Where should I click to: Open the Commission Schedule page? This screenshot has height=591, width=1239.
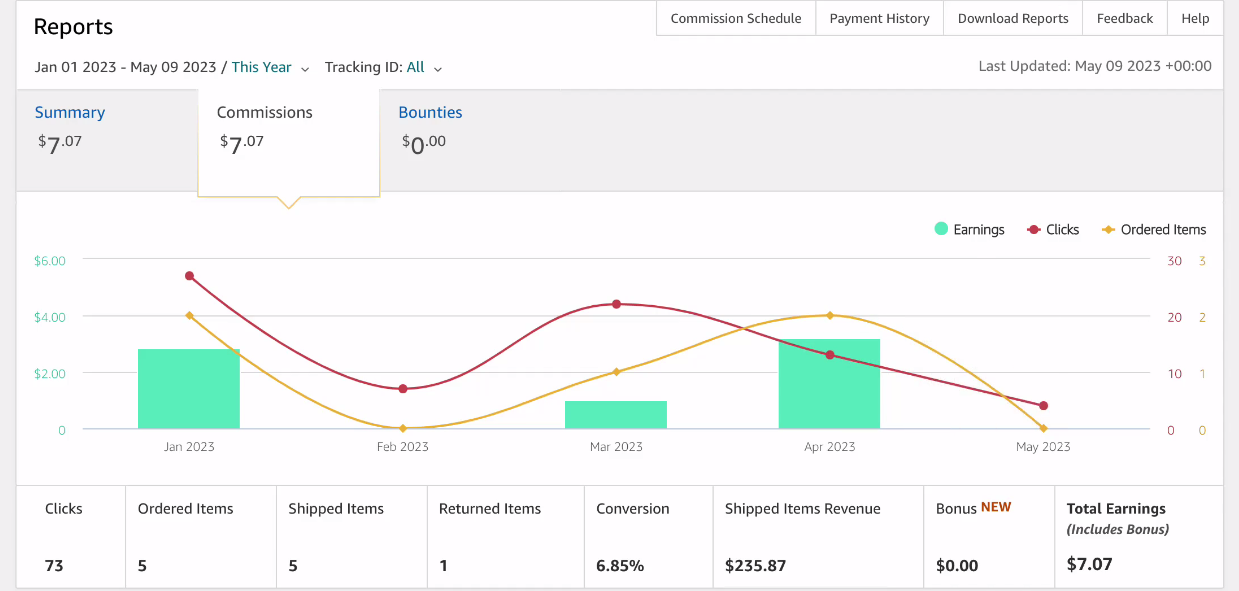click(736, 18)
